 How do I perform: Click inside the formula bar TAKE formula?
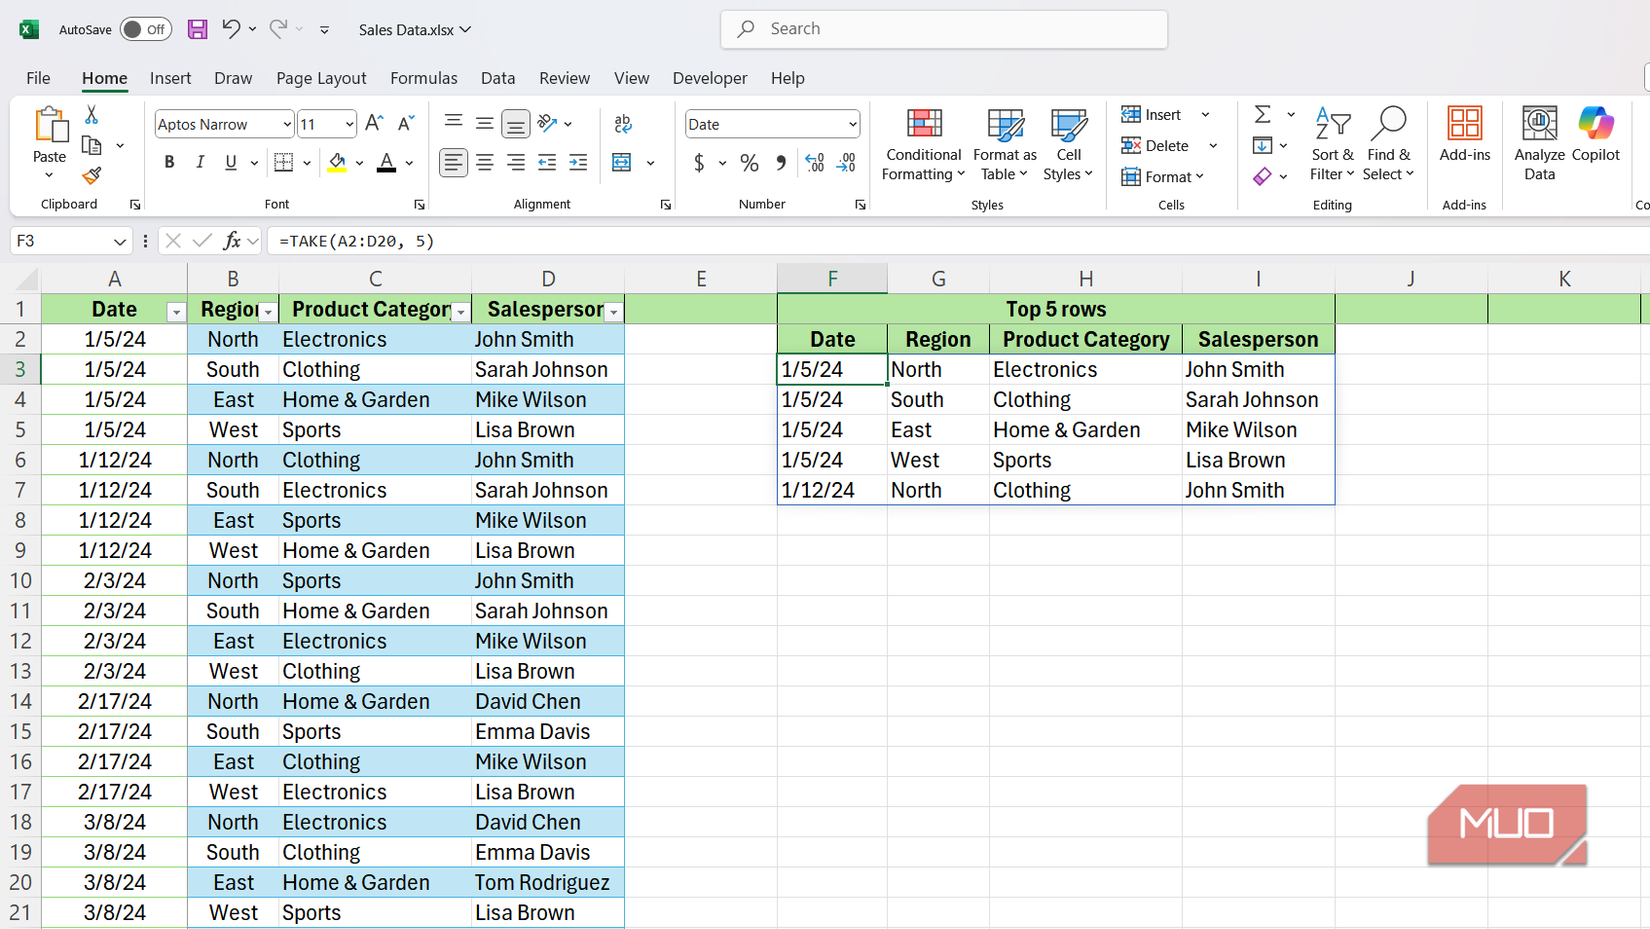click(357, 241)
